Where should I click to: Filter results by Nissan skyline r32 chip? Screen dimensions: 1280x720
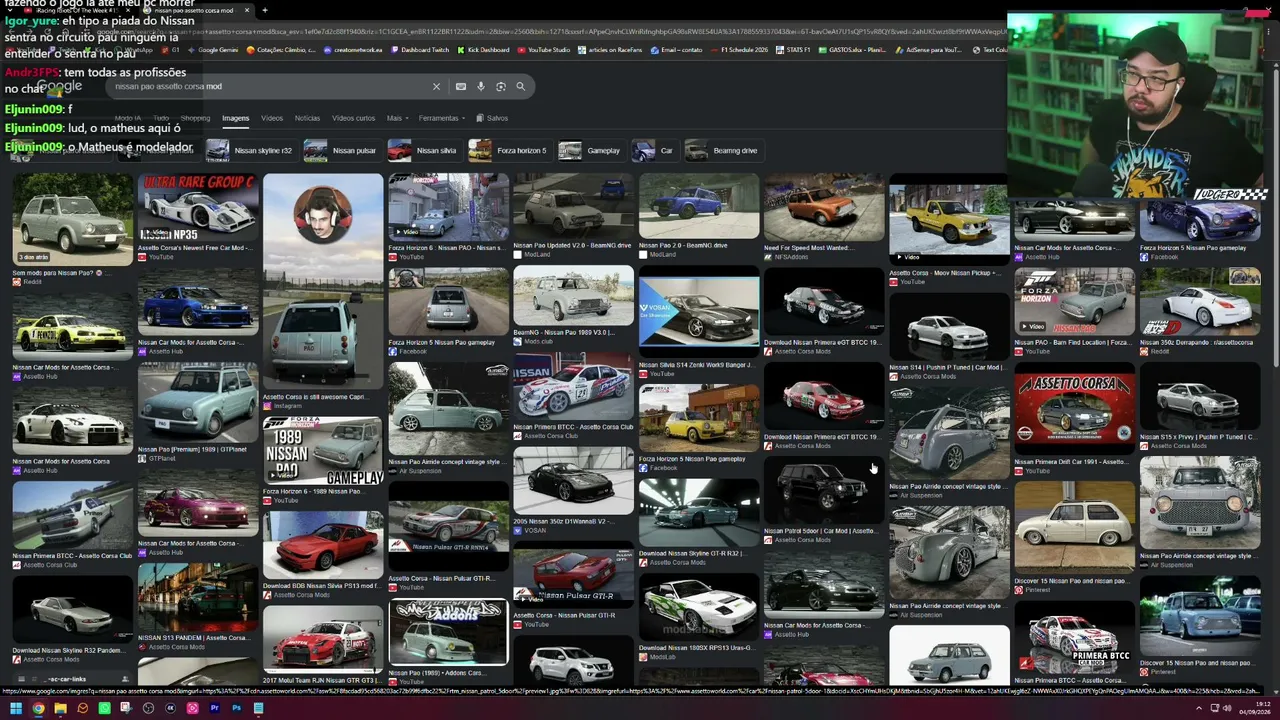click(x=250, y=150)
